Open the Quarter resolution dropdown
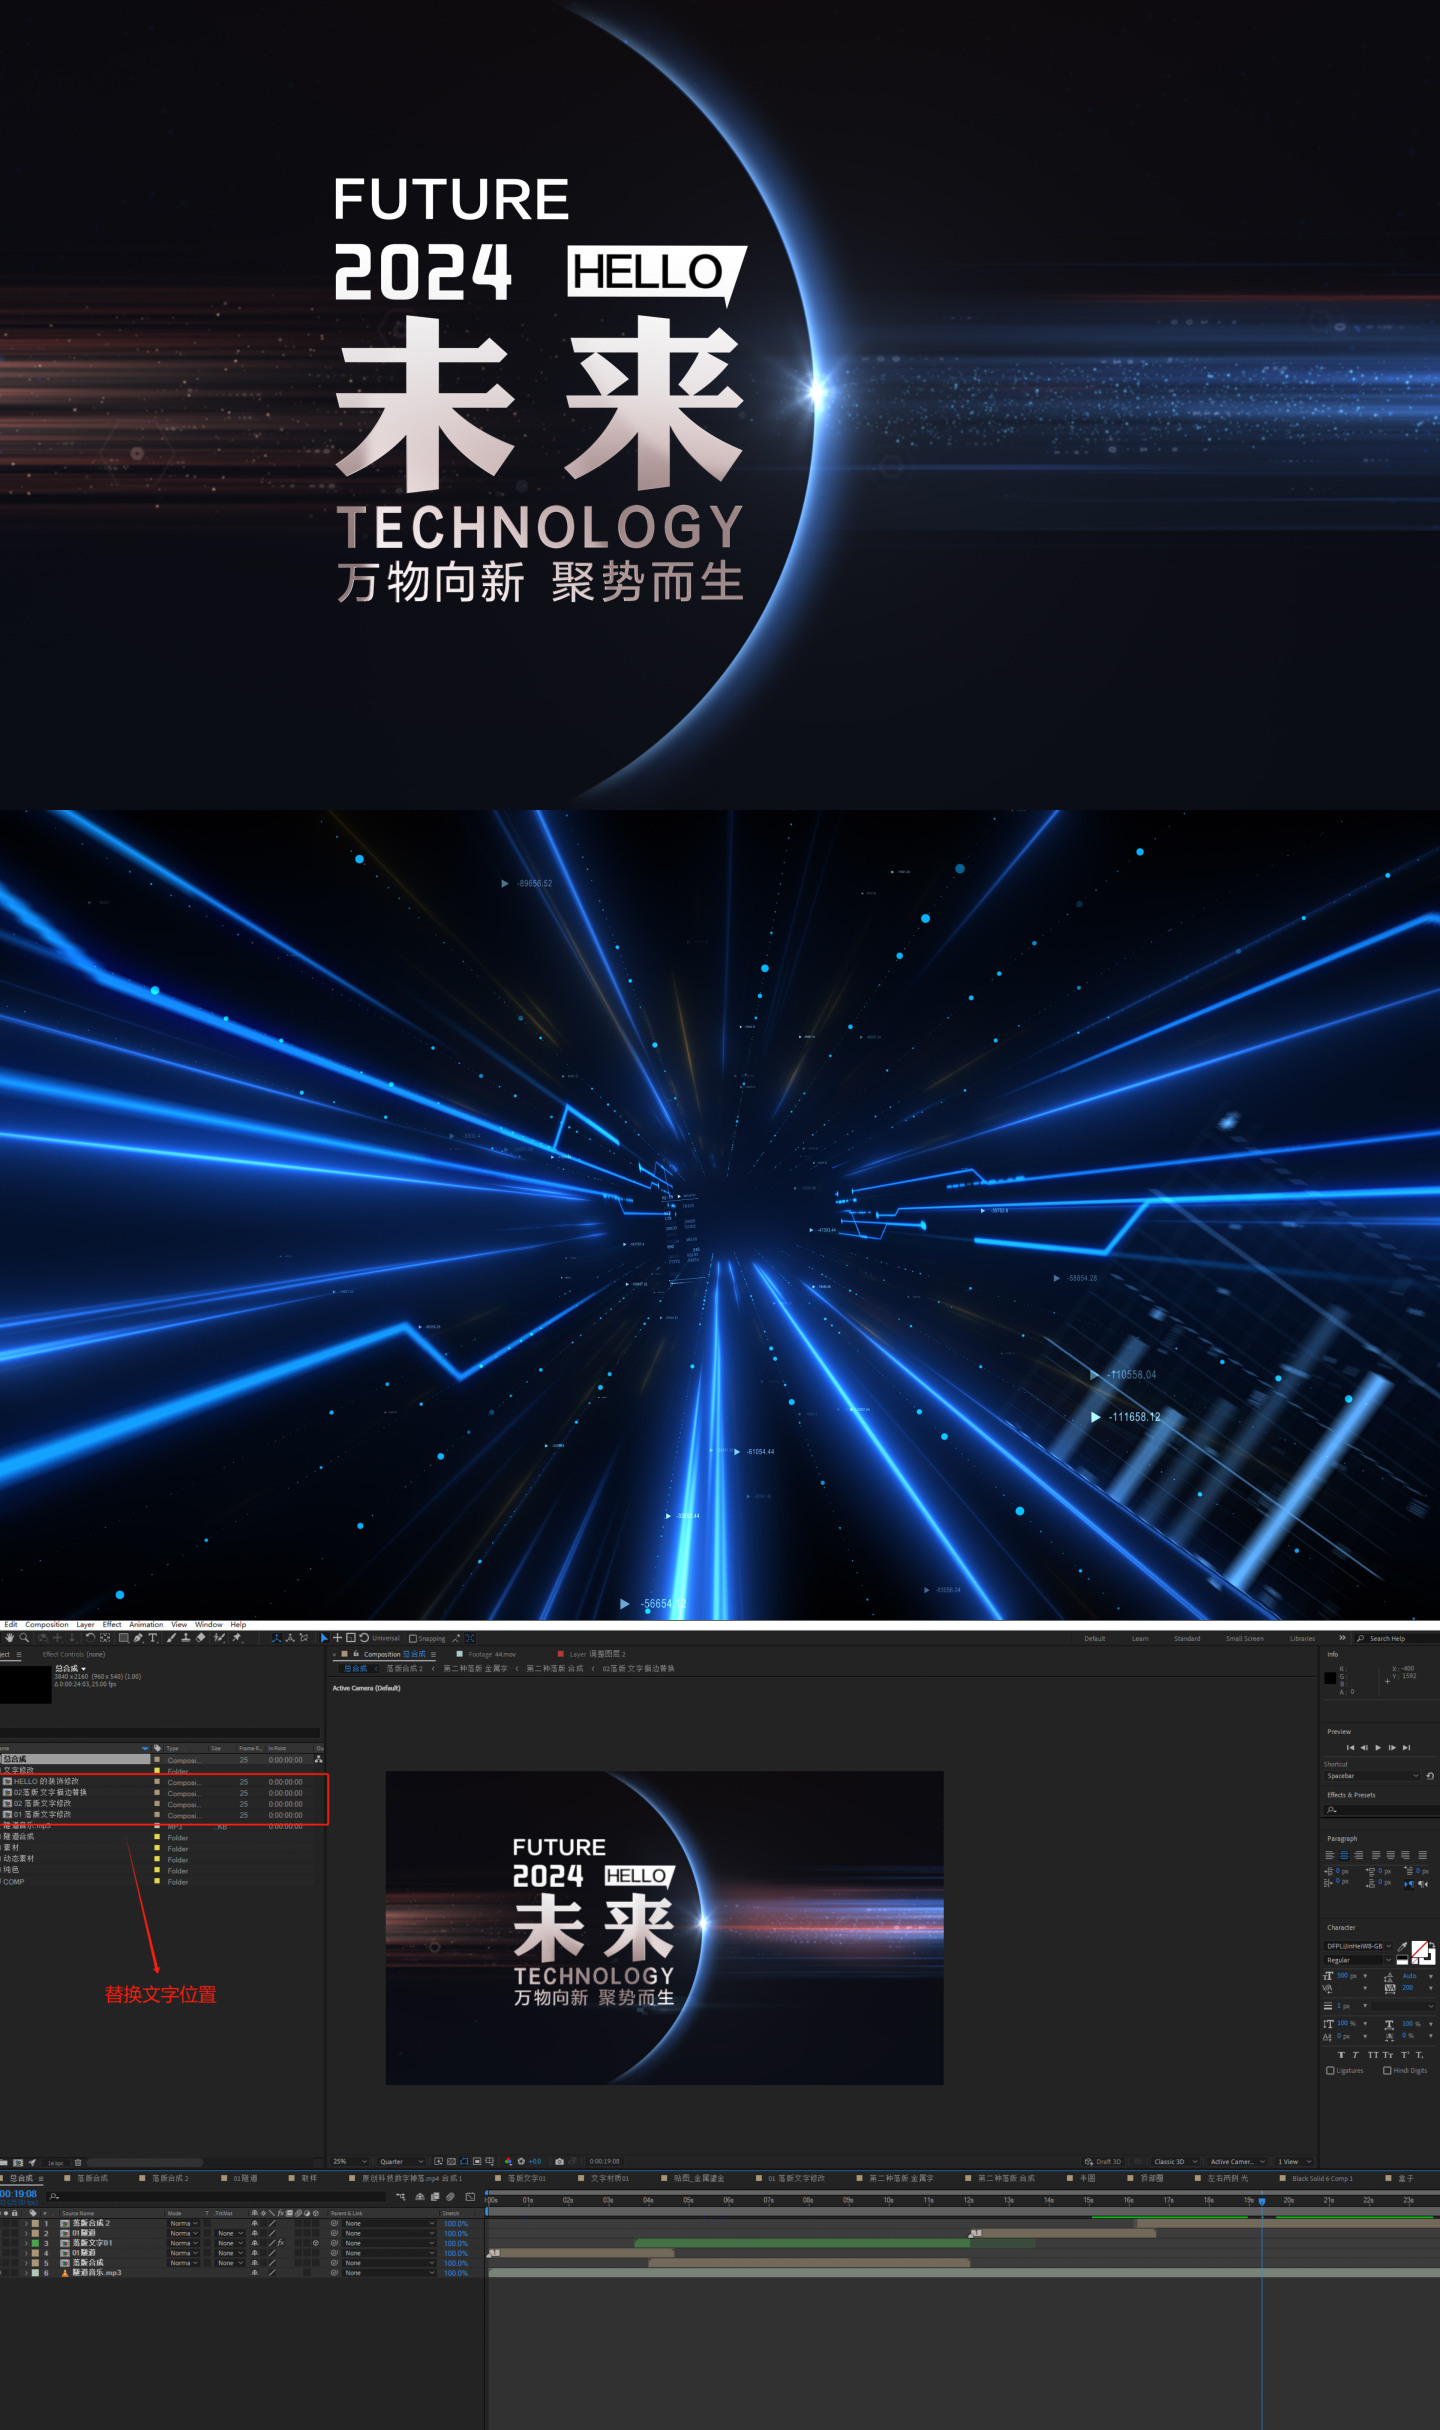1440x2430 pixels. pyautogui.click(x=401, y=2162)
